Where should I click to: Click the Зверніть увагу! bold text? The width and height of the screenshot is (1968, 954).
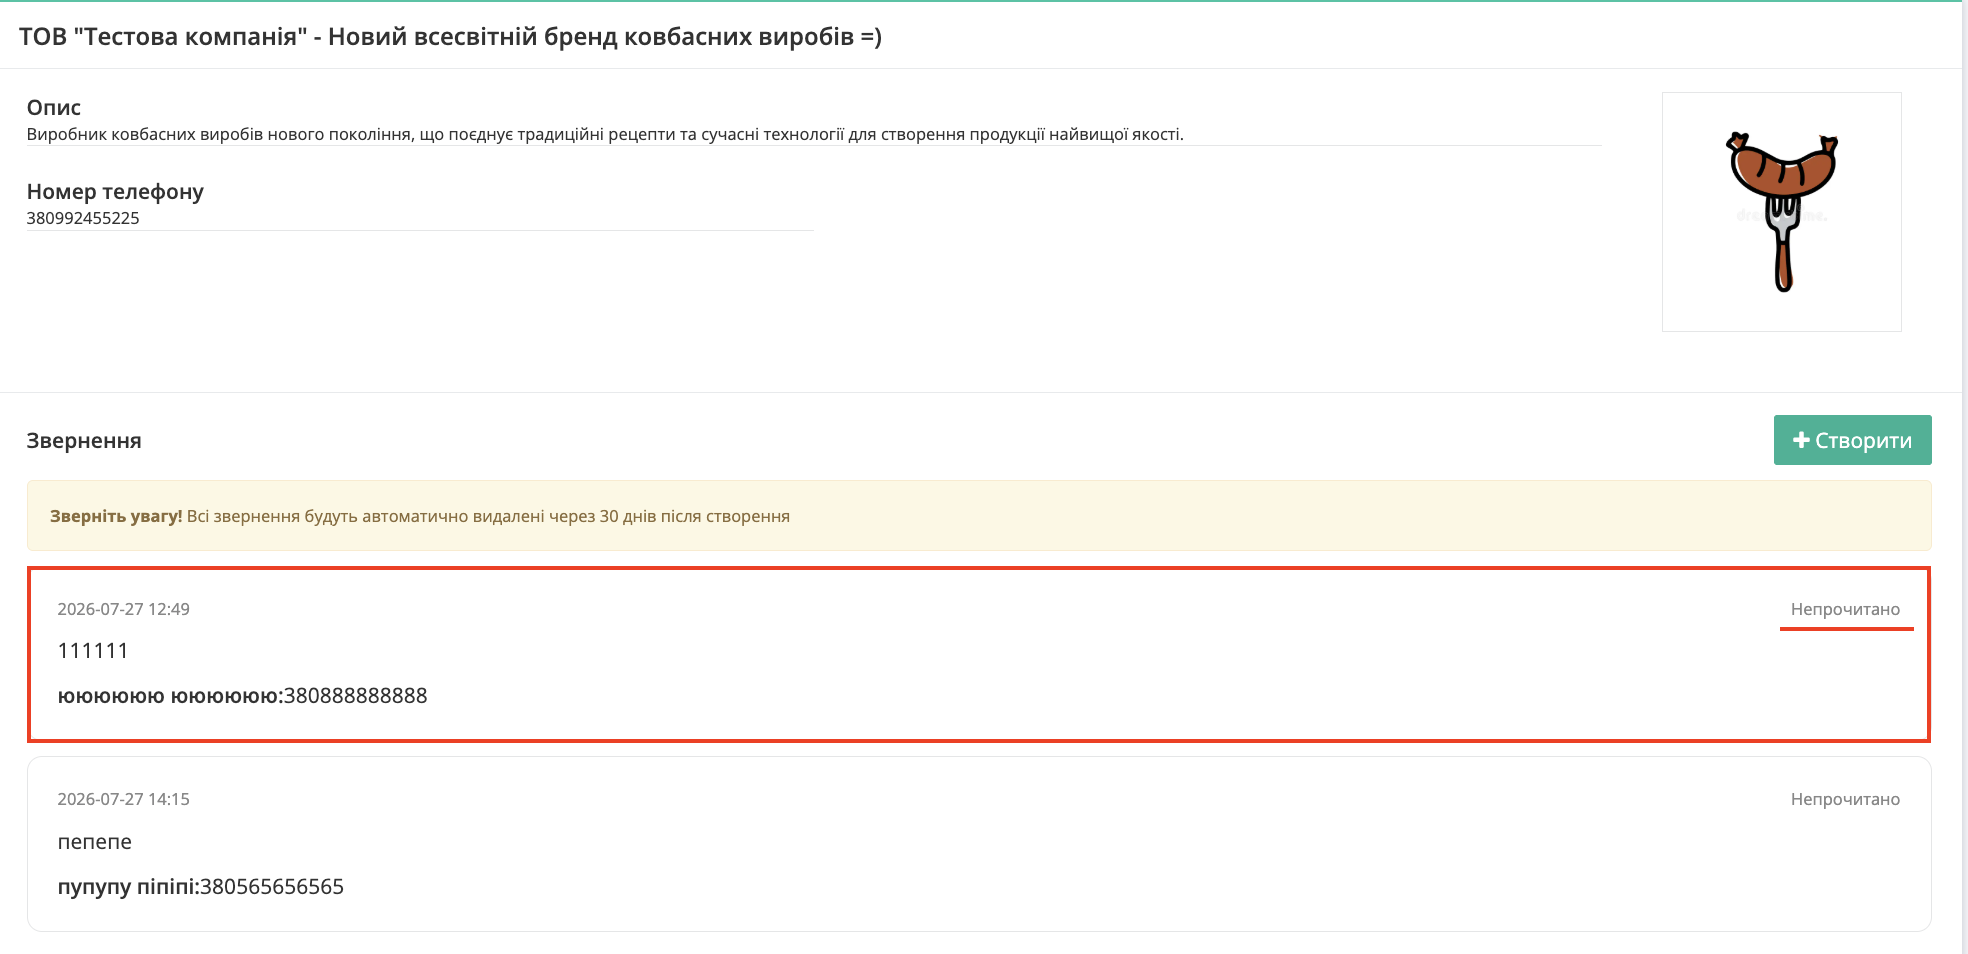tap(116, 516)
